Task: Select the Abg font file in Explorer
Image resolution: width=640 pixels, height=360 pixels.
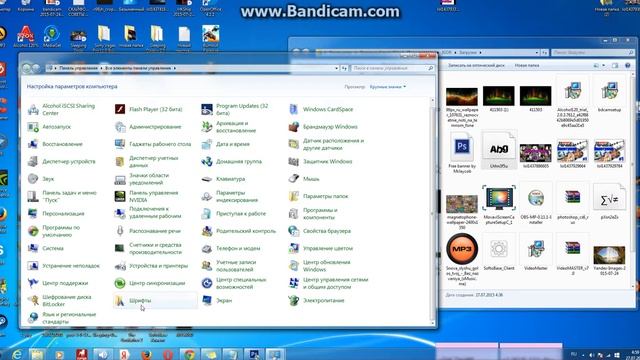Action: [499, 149]
